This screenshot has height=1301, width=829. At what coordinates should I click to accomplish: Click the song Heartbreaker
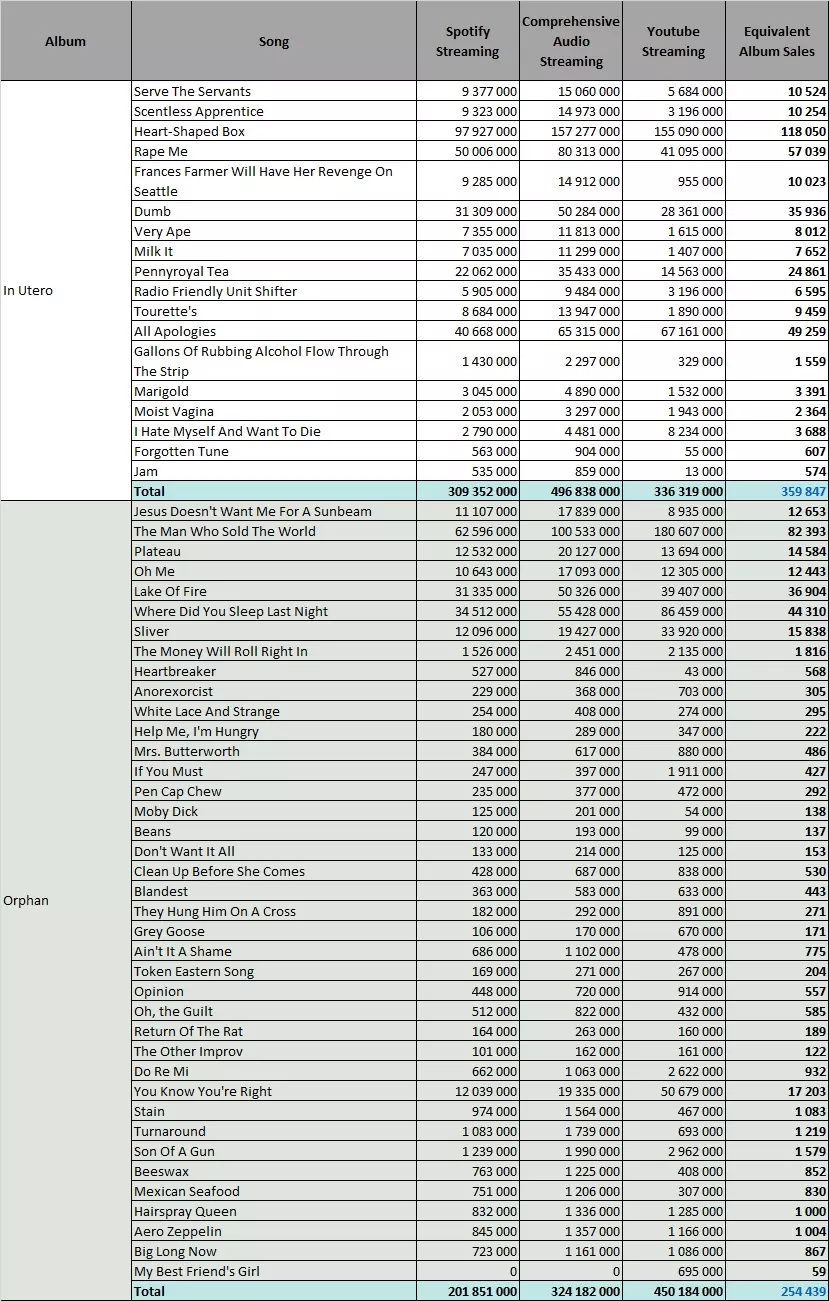274,671
